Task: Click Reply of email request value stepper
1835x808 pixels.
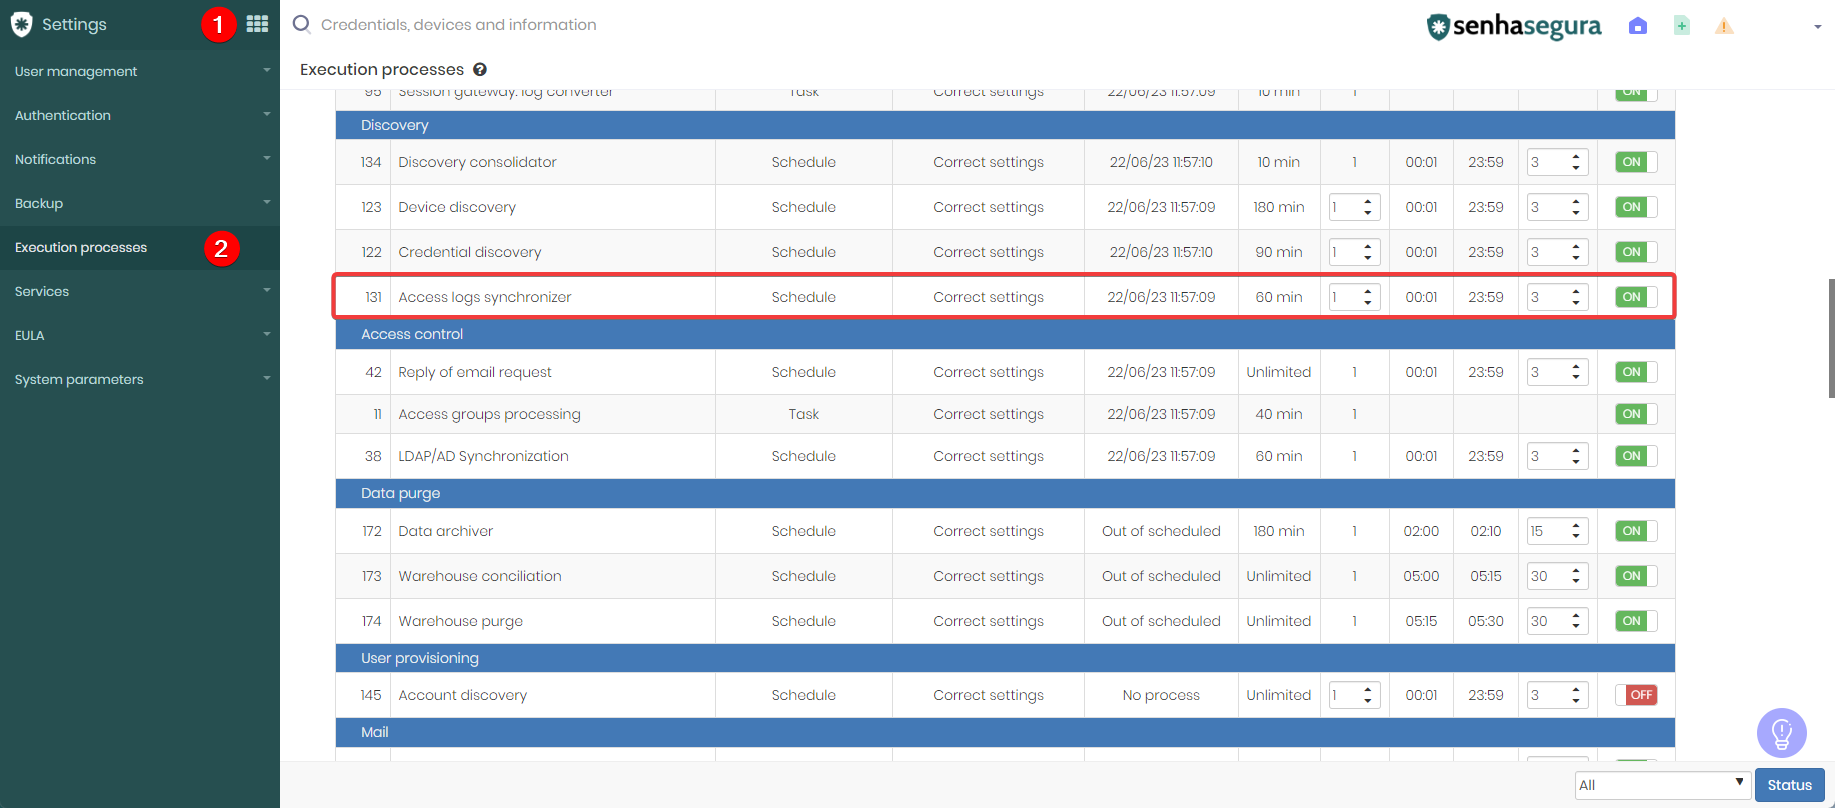Action: click(1558, 372)
